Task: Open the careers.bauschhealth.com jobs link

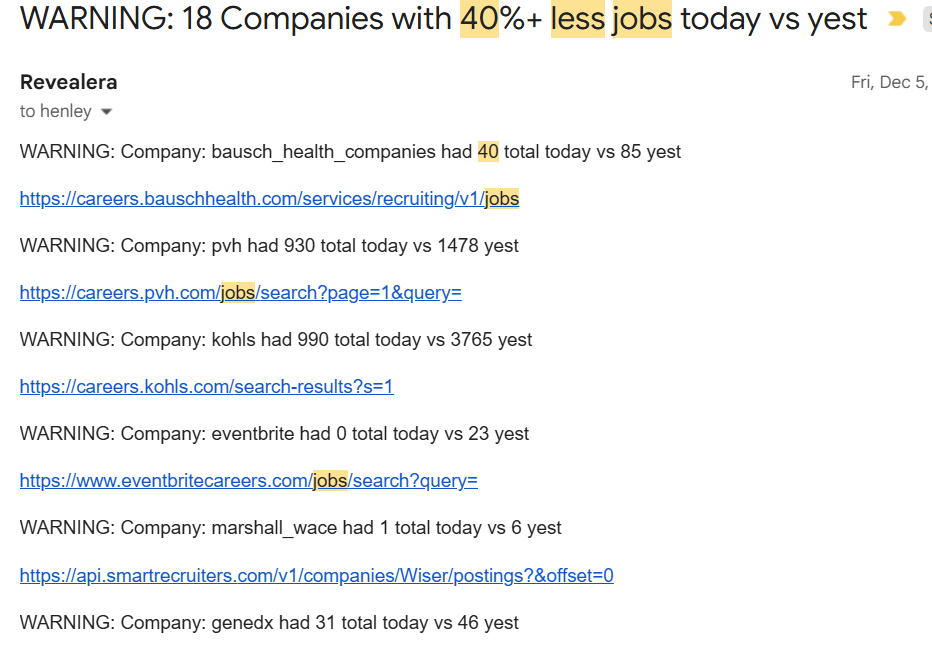Action: (269, 199)
